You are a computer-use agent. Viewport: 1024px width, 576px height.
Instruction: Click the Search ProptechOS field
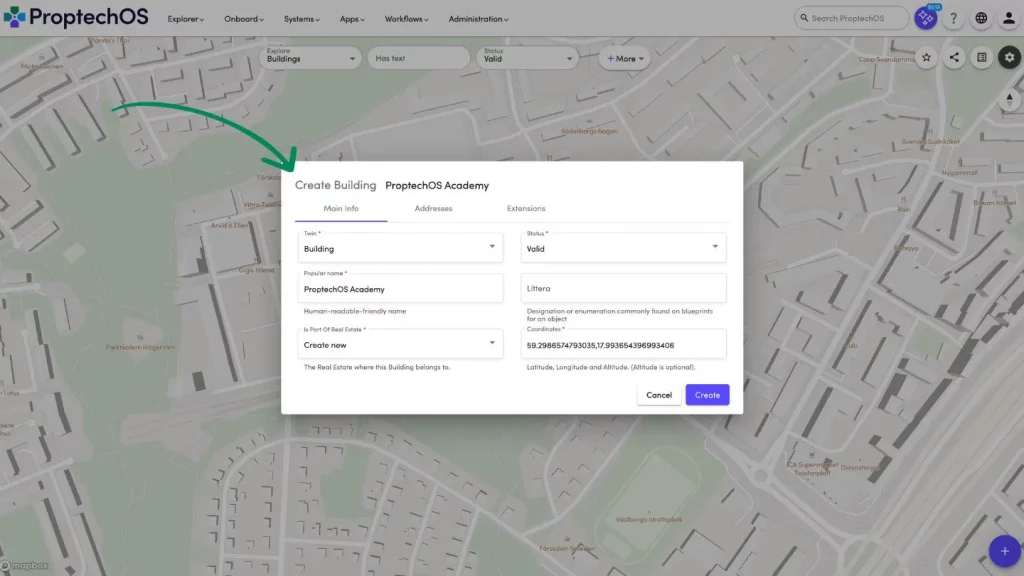pyautogui.click(x=852, y=18)
